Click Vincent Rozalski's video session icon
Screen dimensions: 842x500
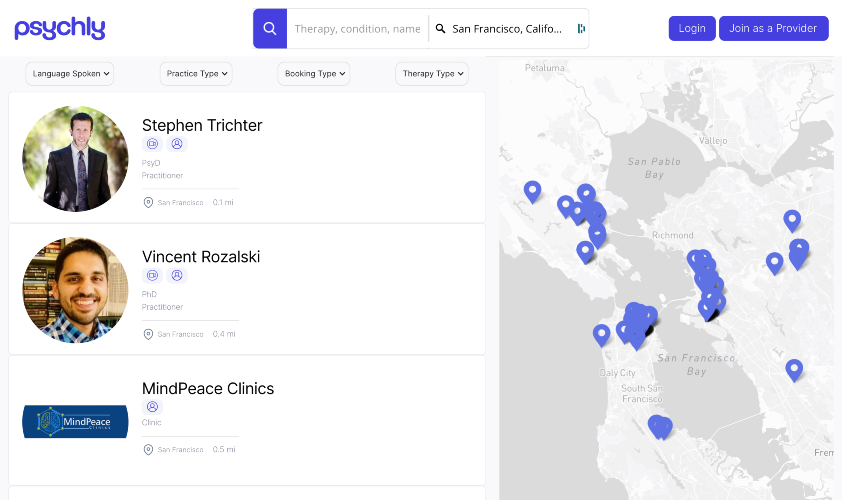[x=153, y=276]
